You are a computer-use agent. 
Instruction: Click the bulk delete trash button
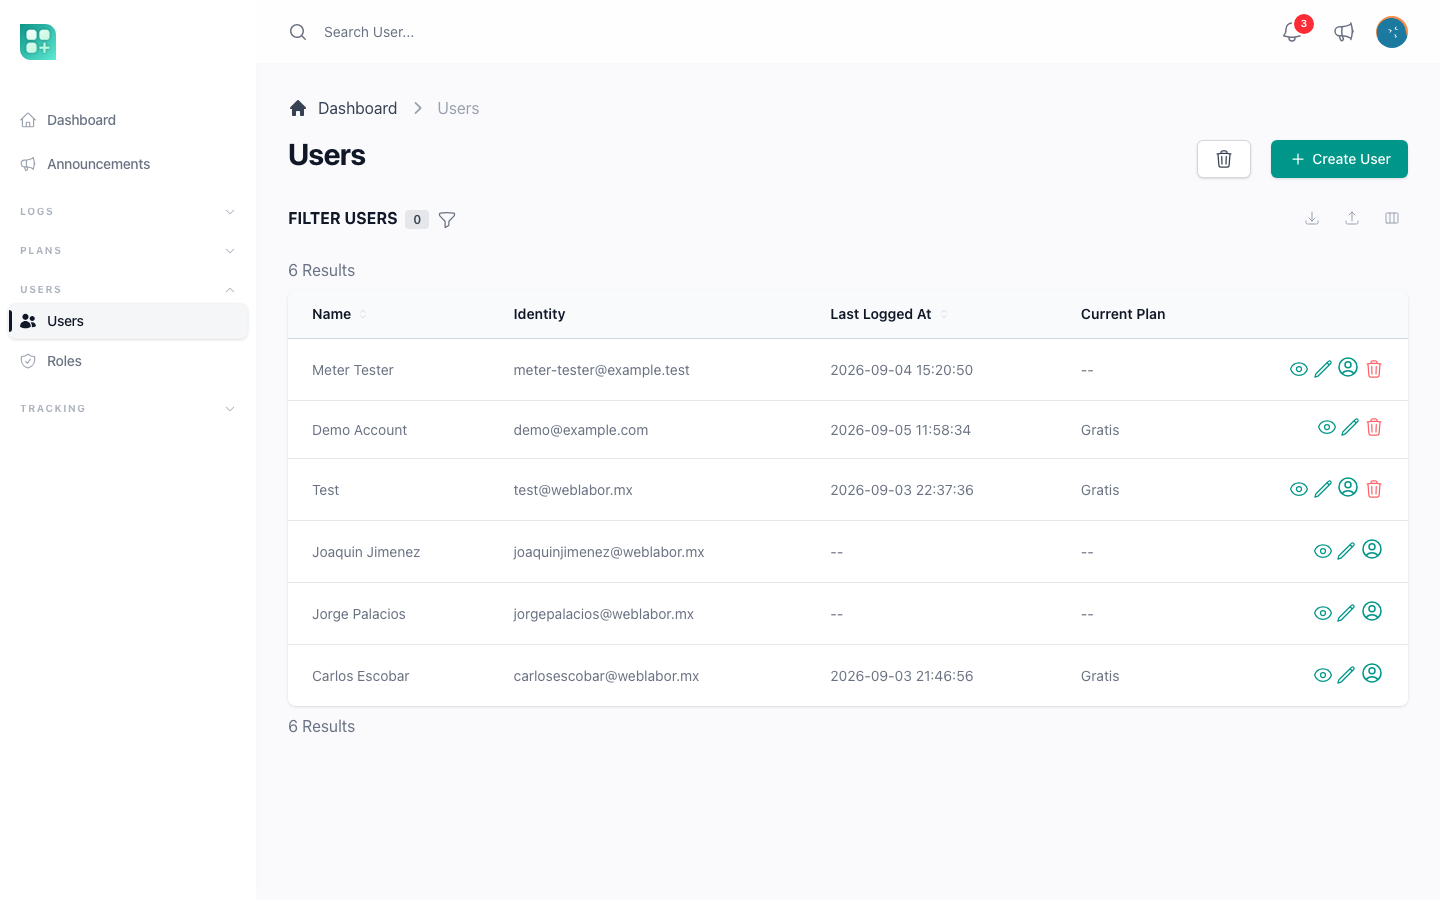(1224, 159)
